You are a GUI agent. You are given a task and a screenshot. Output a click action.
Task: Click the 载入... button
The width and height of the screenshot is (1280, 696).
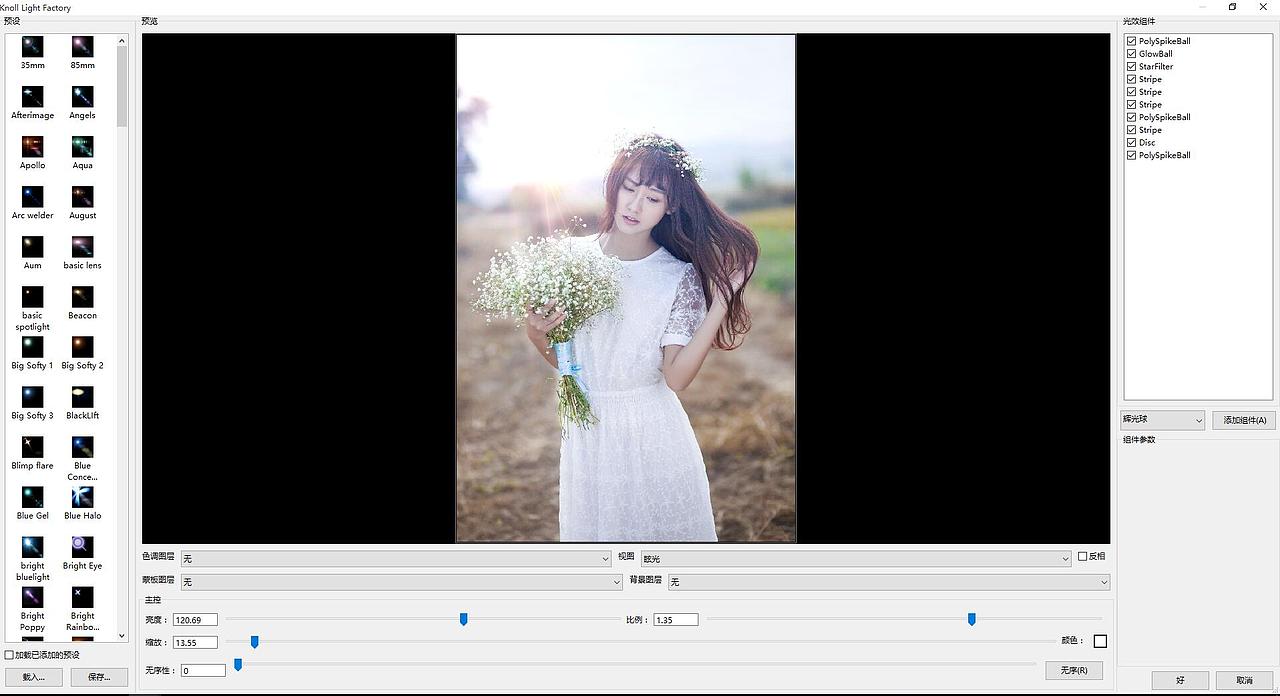(x=33, y=677)
